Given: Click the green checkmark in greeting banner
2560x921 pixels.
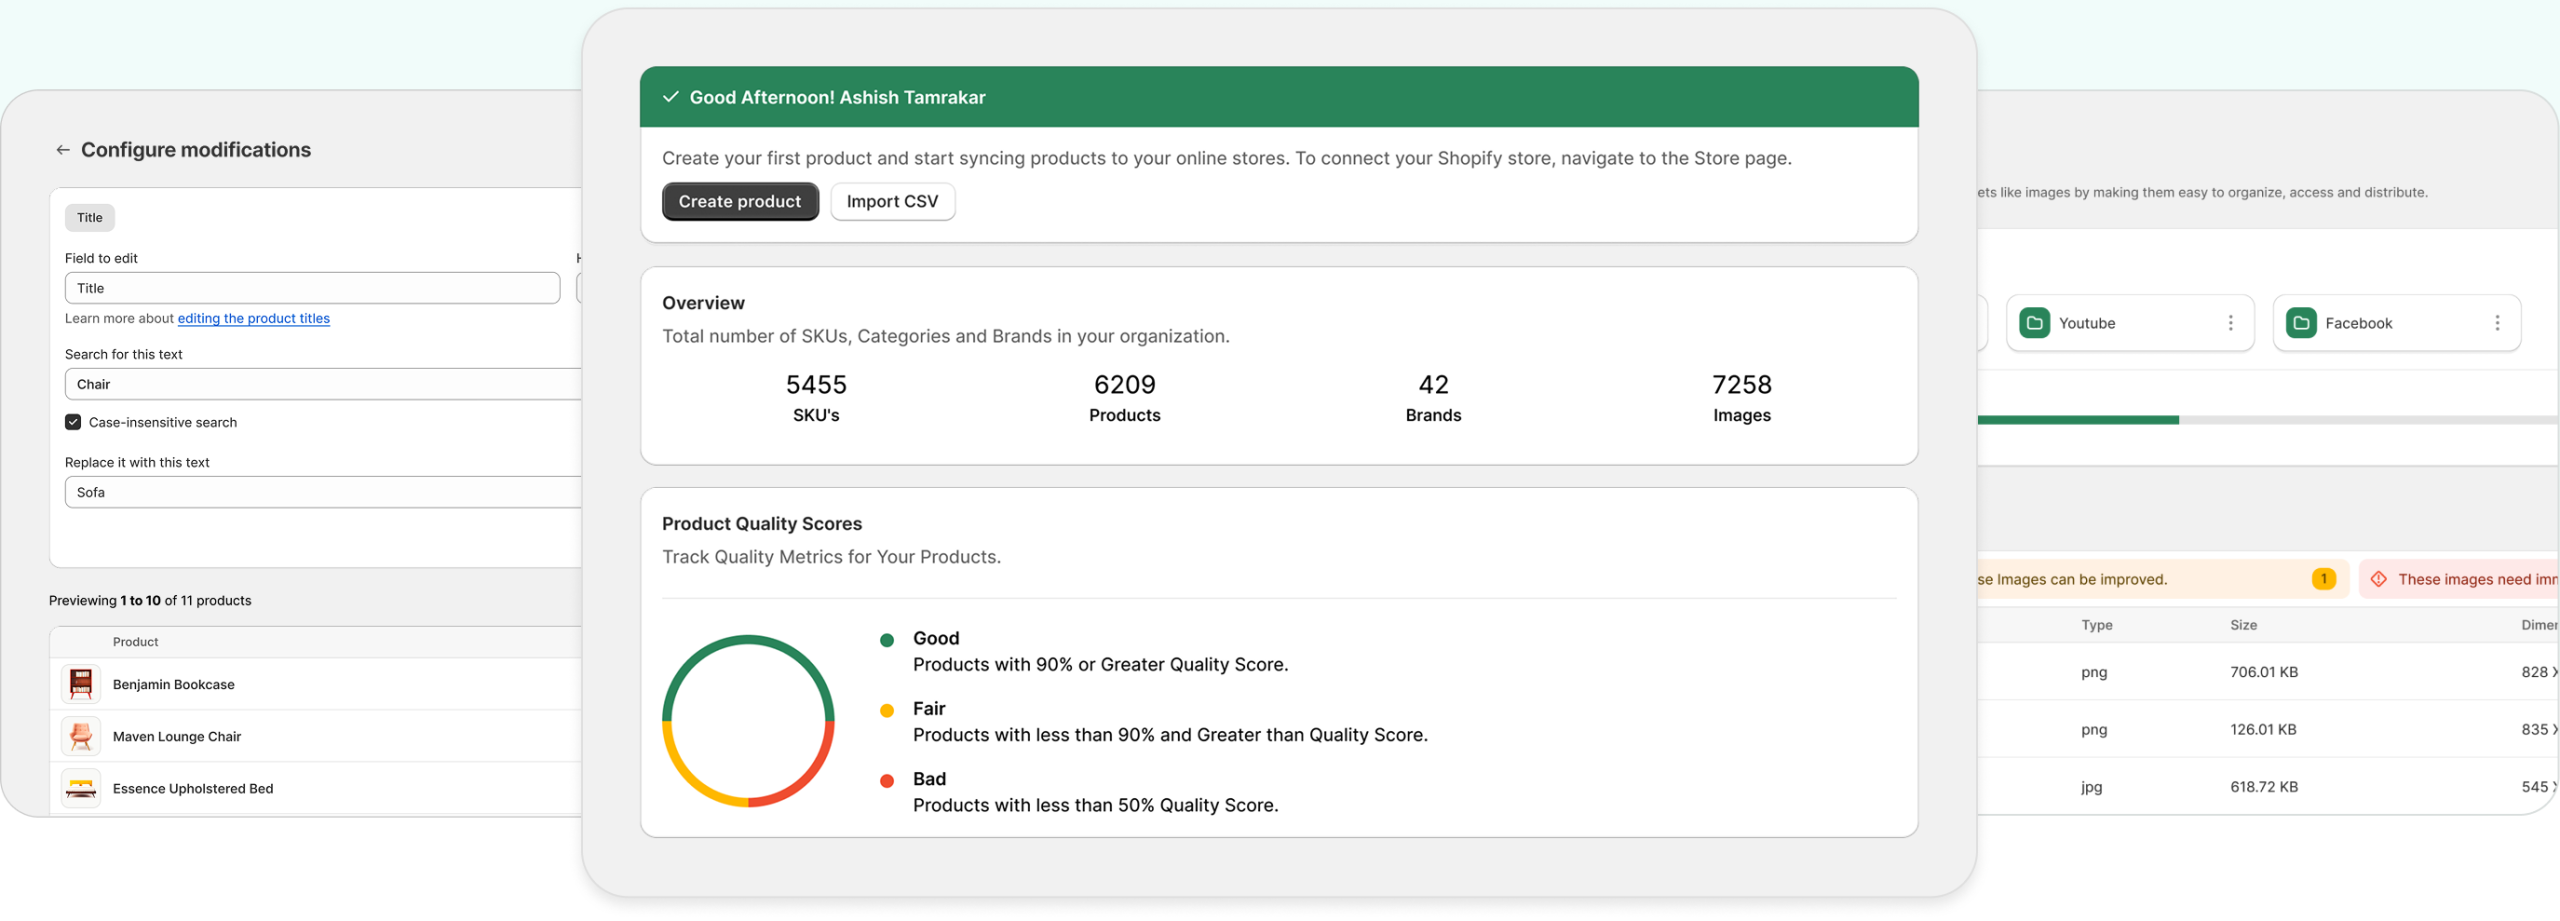Looking at the screenshot, I should click(x=671, y=97).
